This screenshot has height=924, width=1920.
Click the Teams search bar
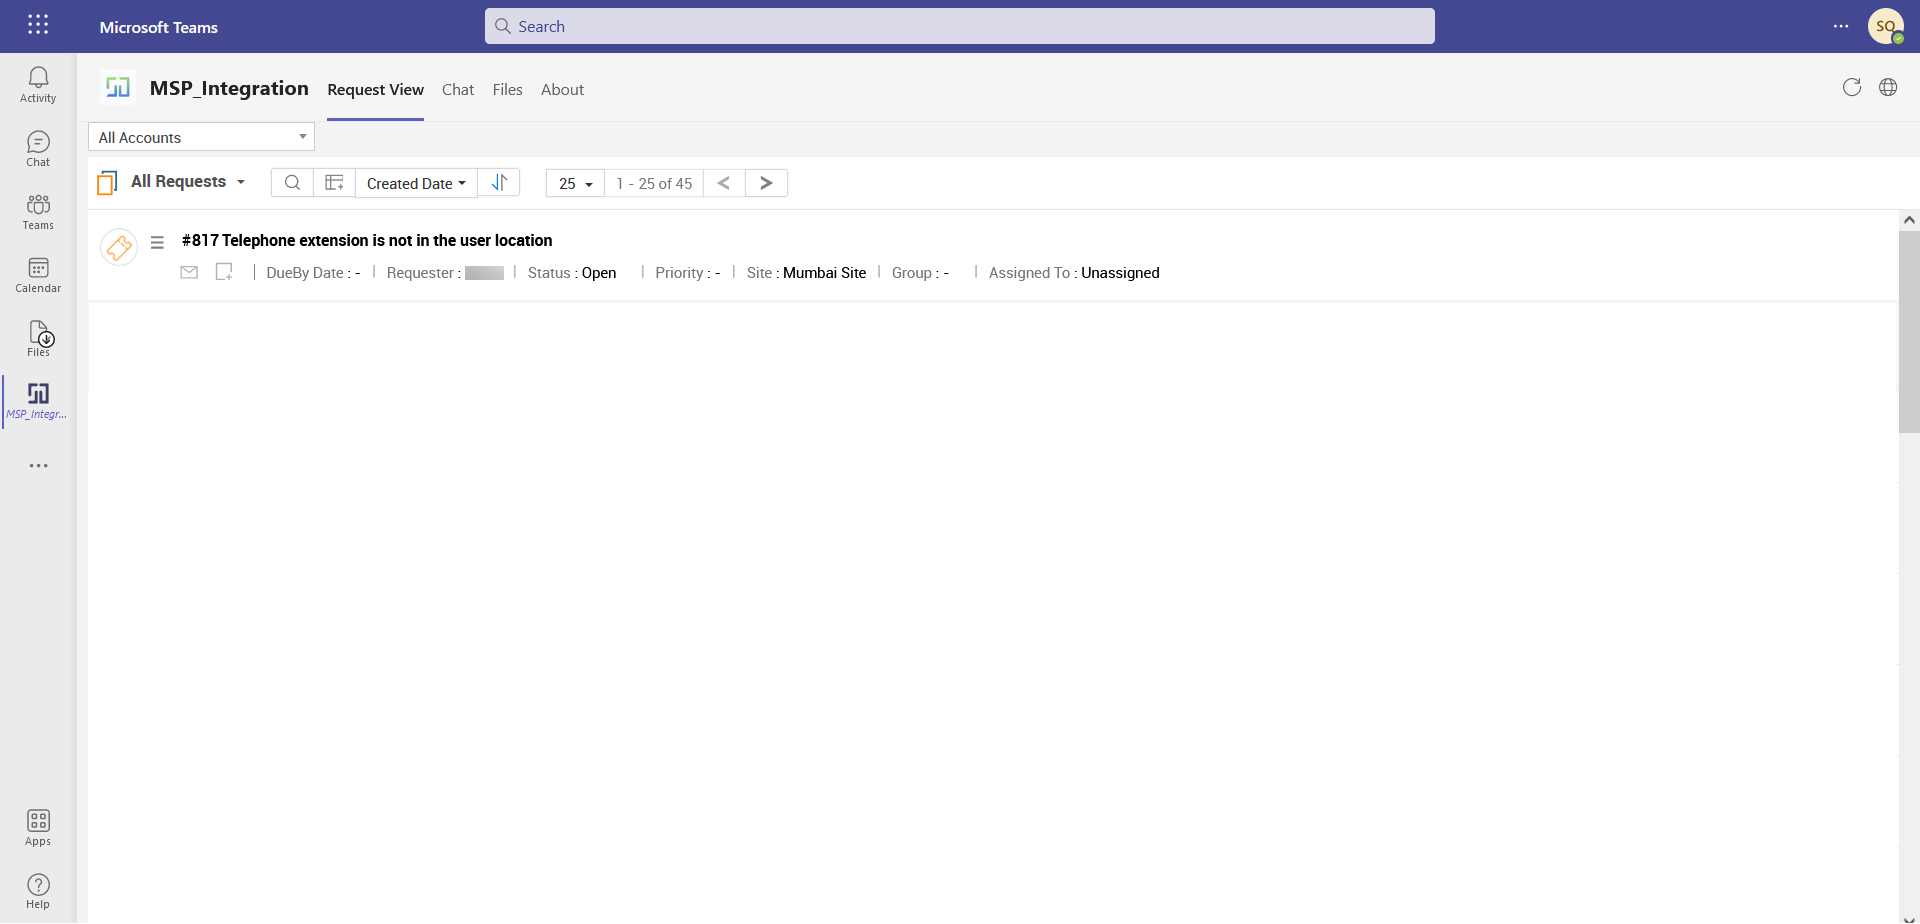click(960, 26)
